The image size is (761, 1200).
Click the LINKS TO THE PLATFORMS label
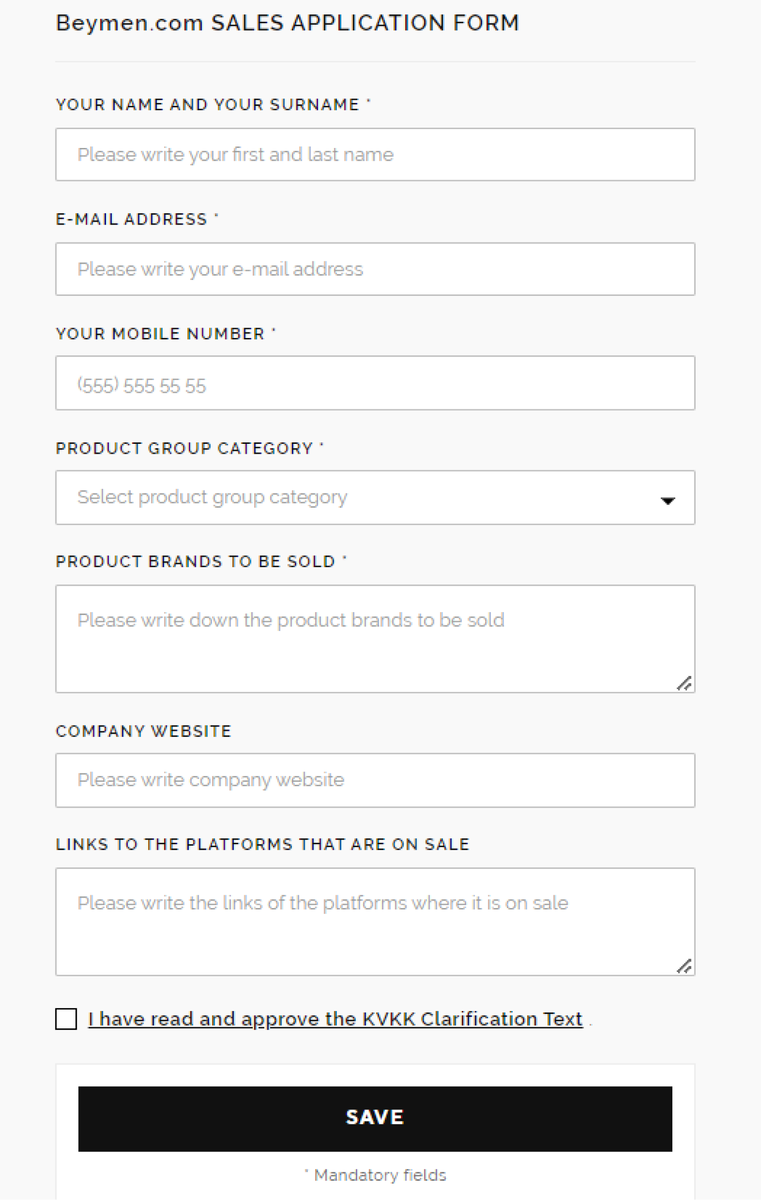(262, 844)
